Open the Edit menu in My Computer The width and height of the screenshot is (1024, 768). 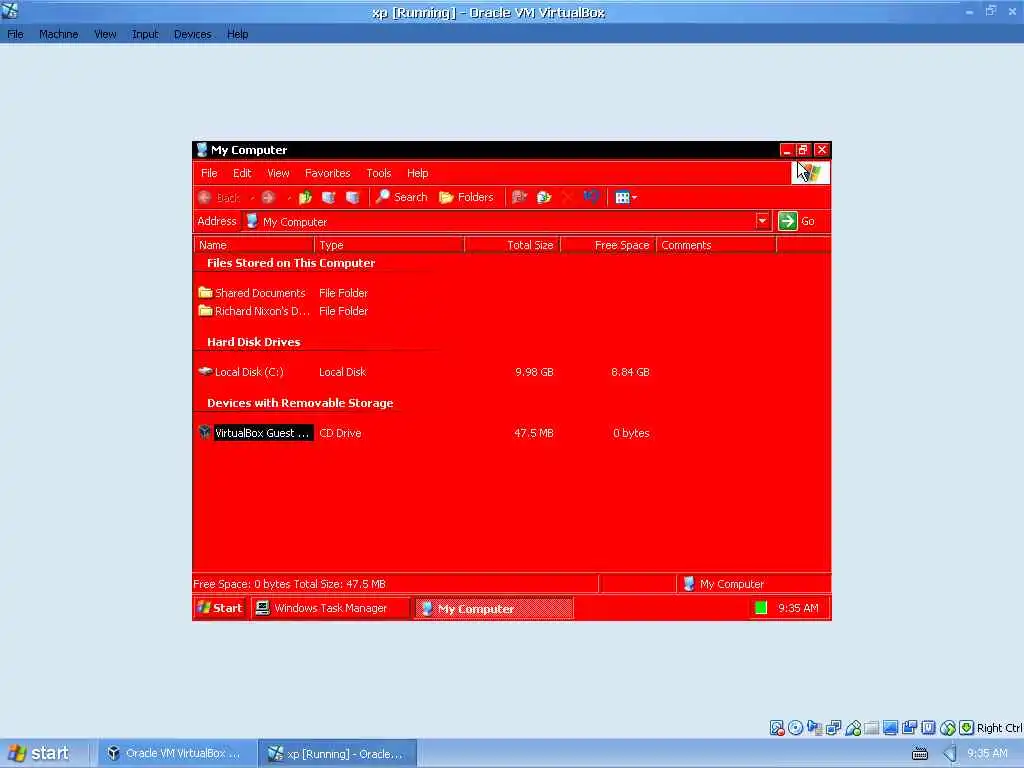pyautogui.click(x=242, y=173)
